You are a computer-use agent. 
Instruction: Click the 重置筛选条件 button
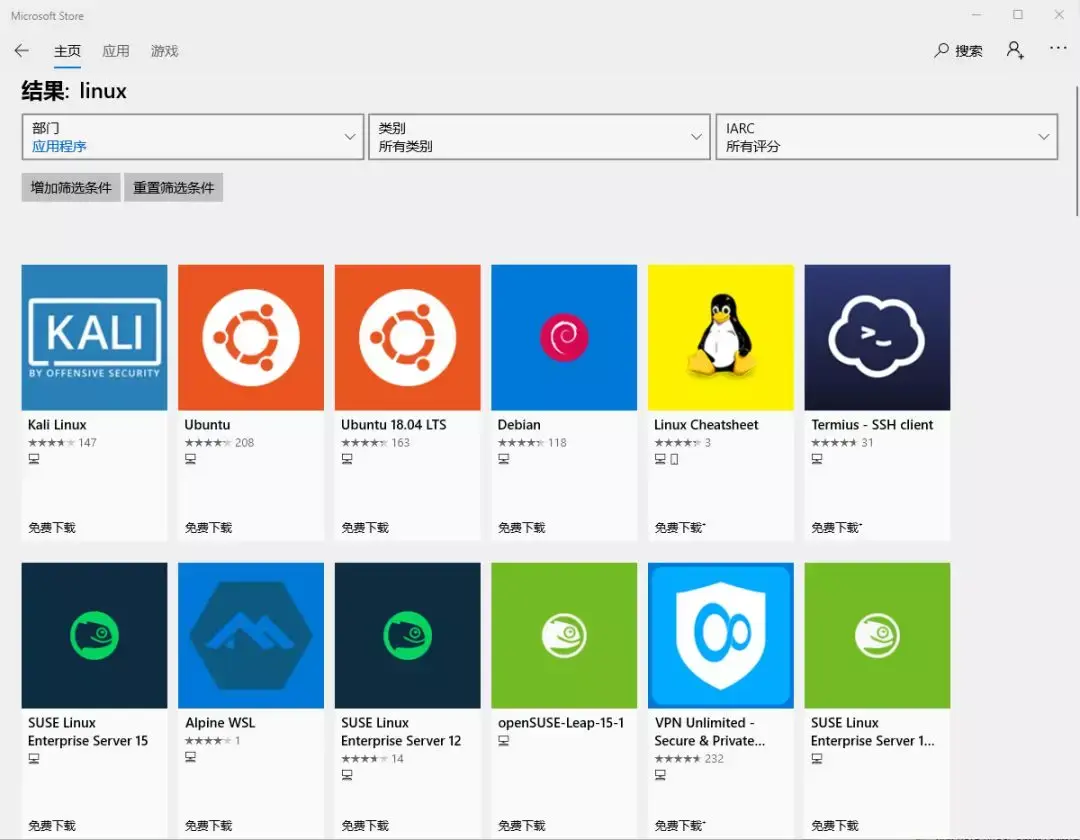(x=173, y=187)
